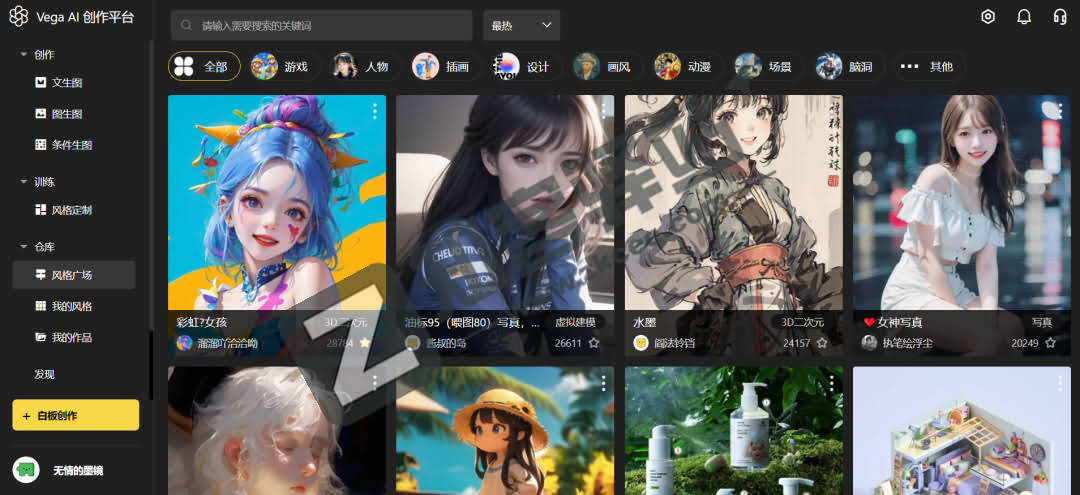This screenshot has height=495, width=1080.
Task: Select 风格广场 in the sidebar
Action: click(x=74, y=275)
